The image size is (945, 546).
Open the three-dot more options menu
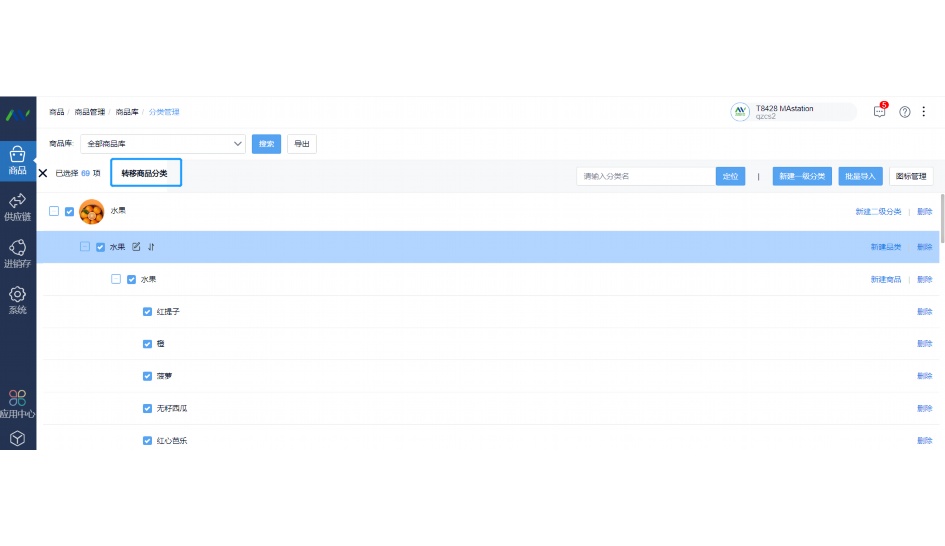924,112
